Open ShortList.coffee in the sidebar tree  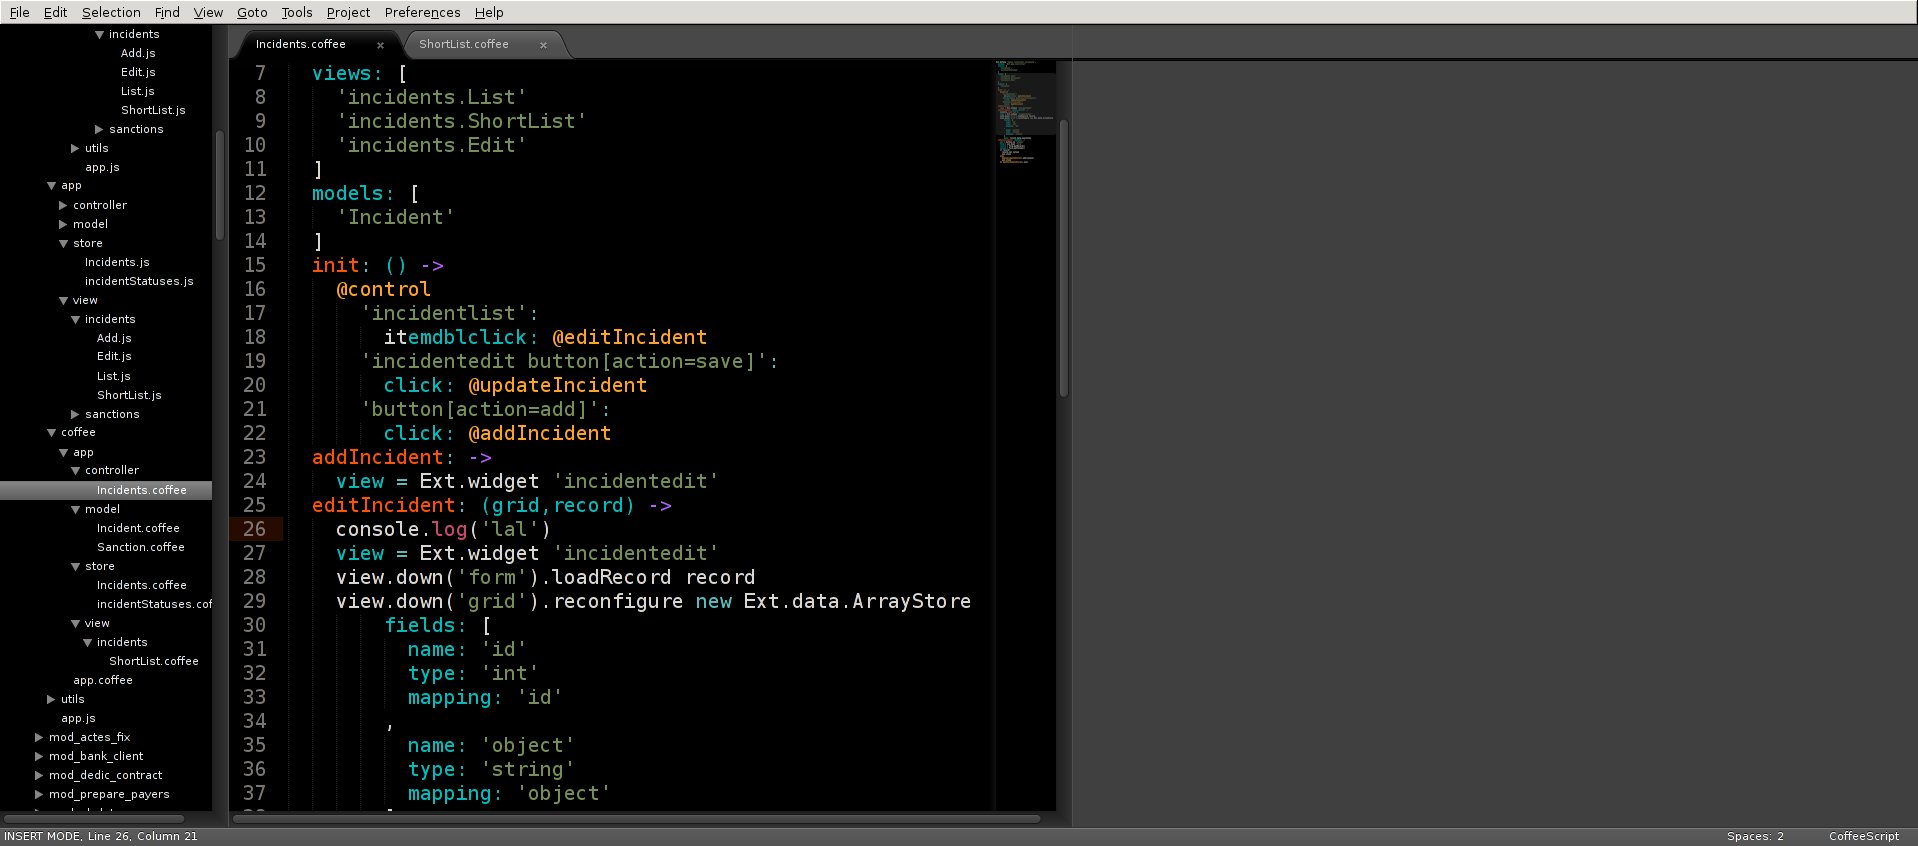(x=154, y=661)
